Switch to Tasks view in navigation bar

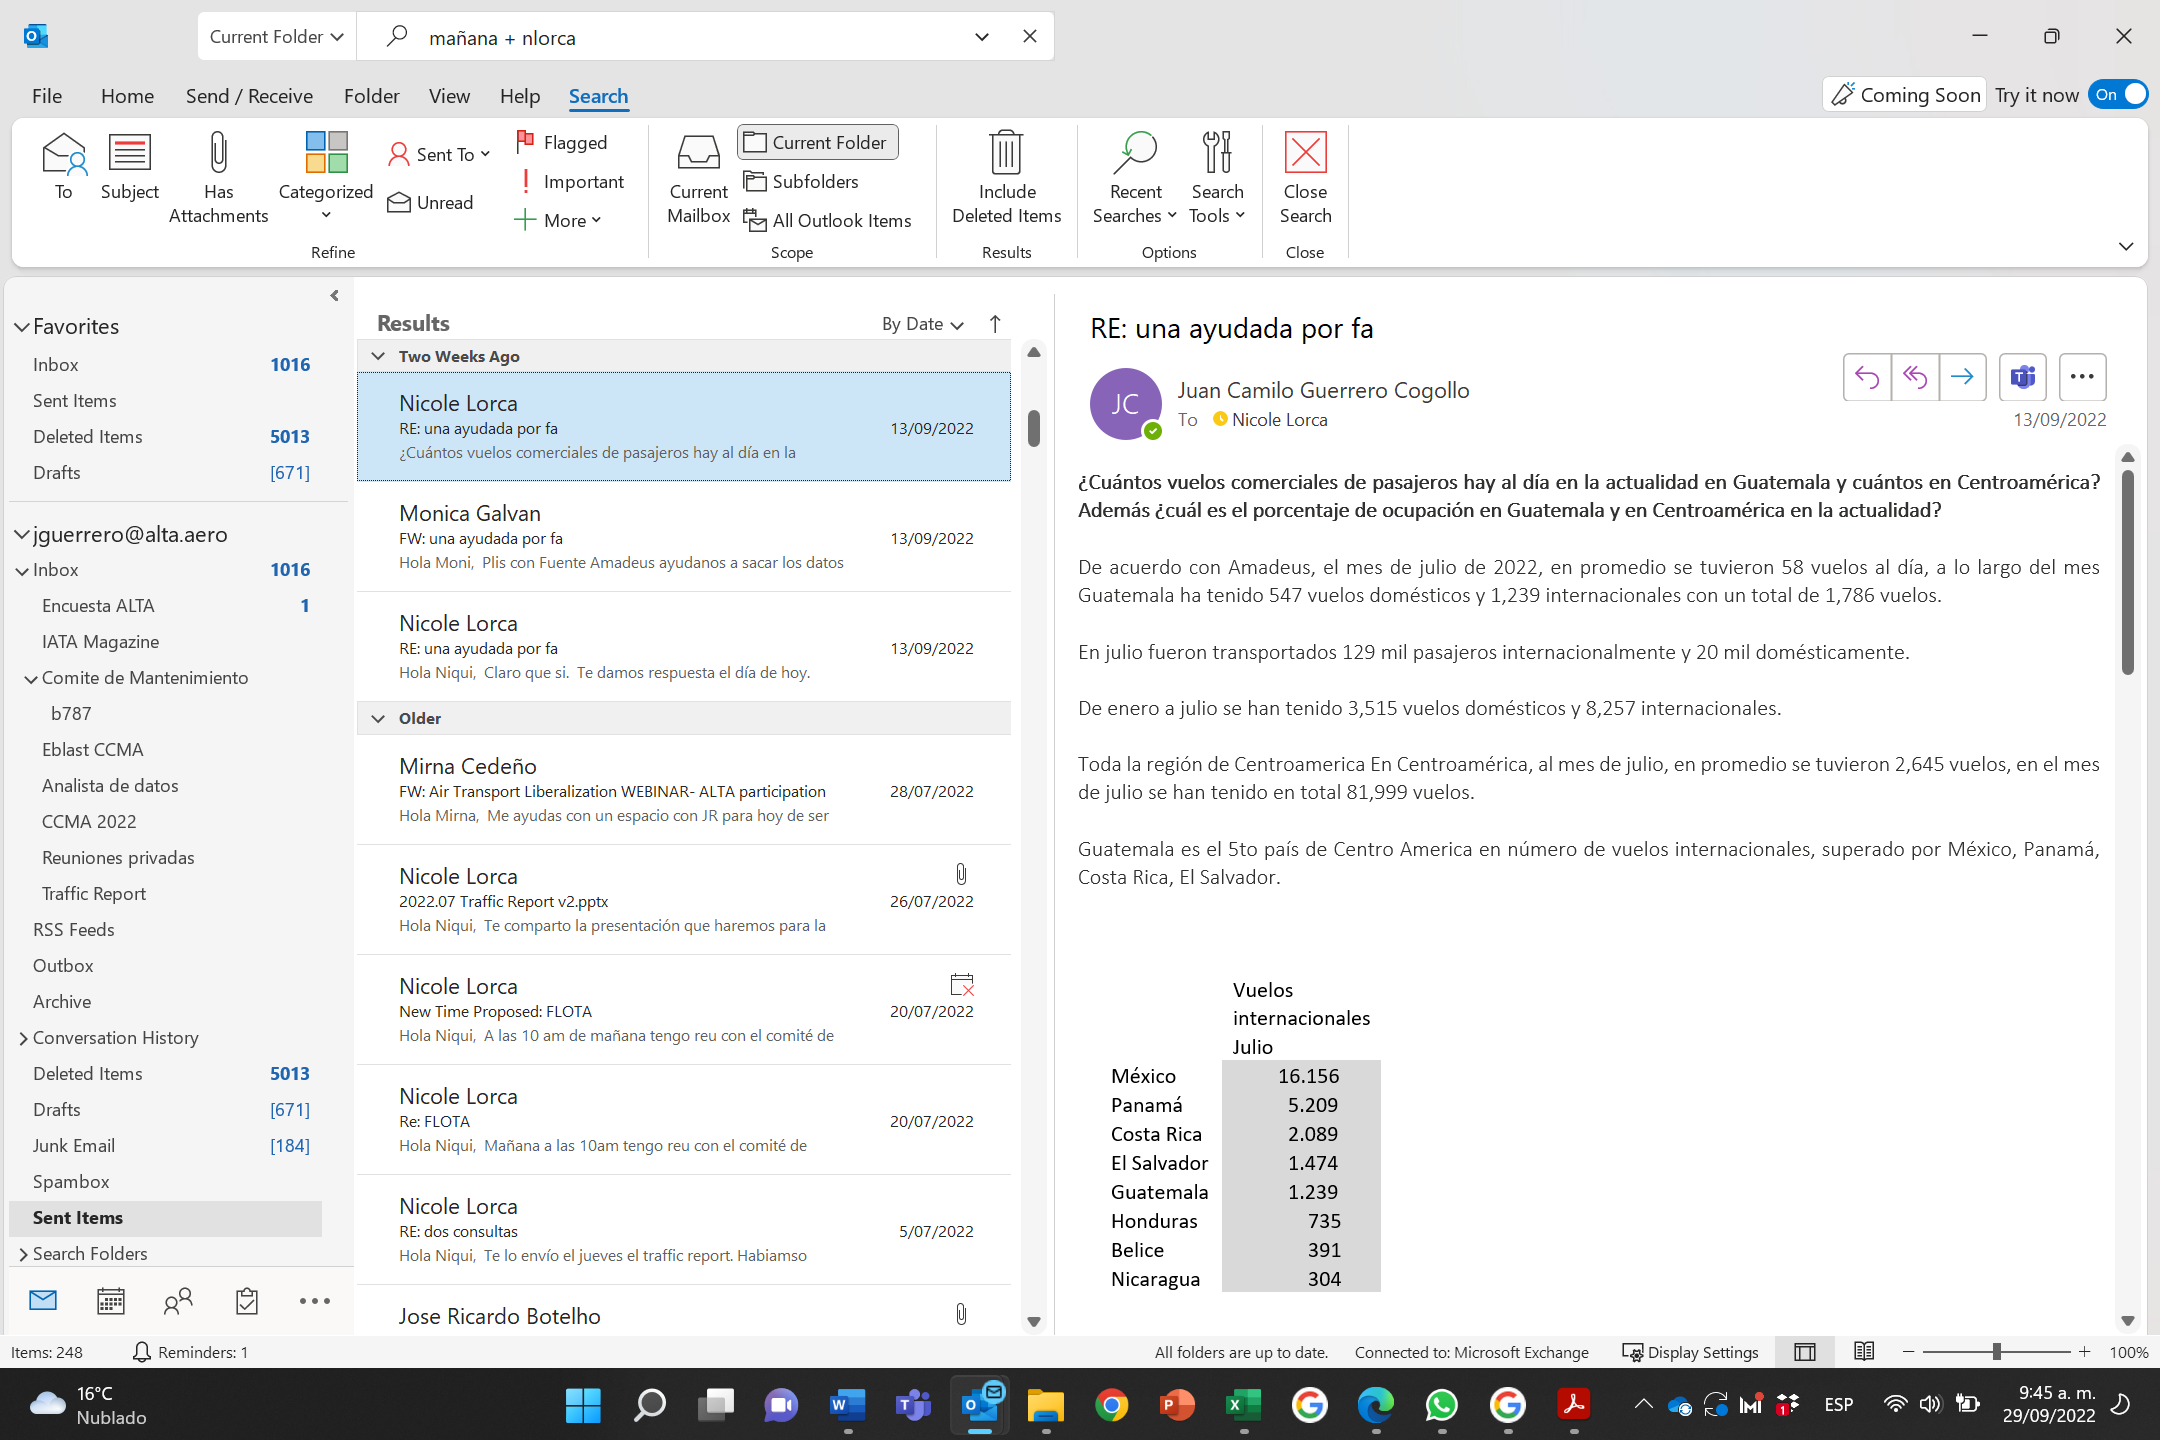click(246, 1301)
